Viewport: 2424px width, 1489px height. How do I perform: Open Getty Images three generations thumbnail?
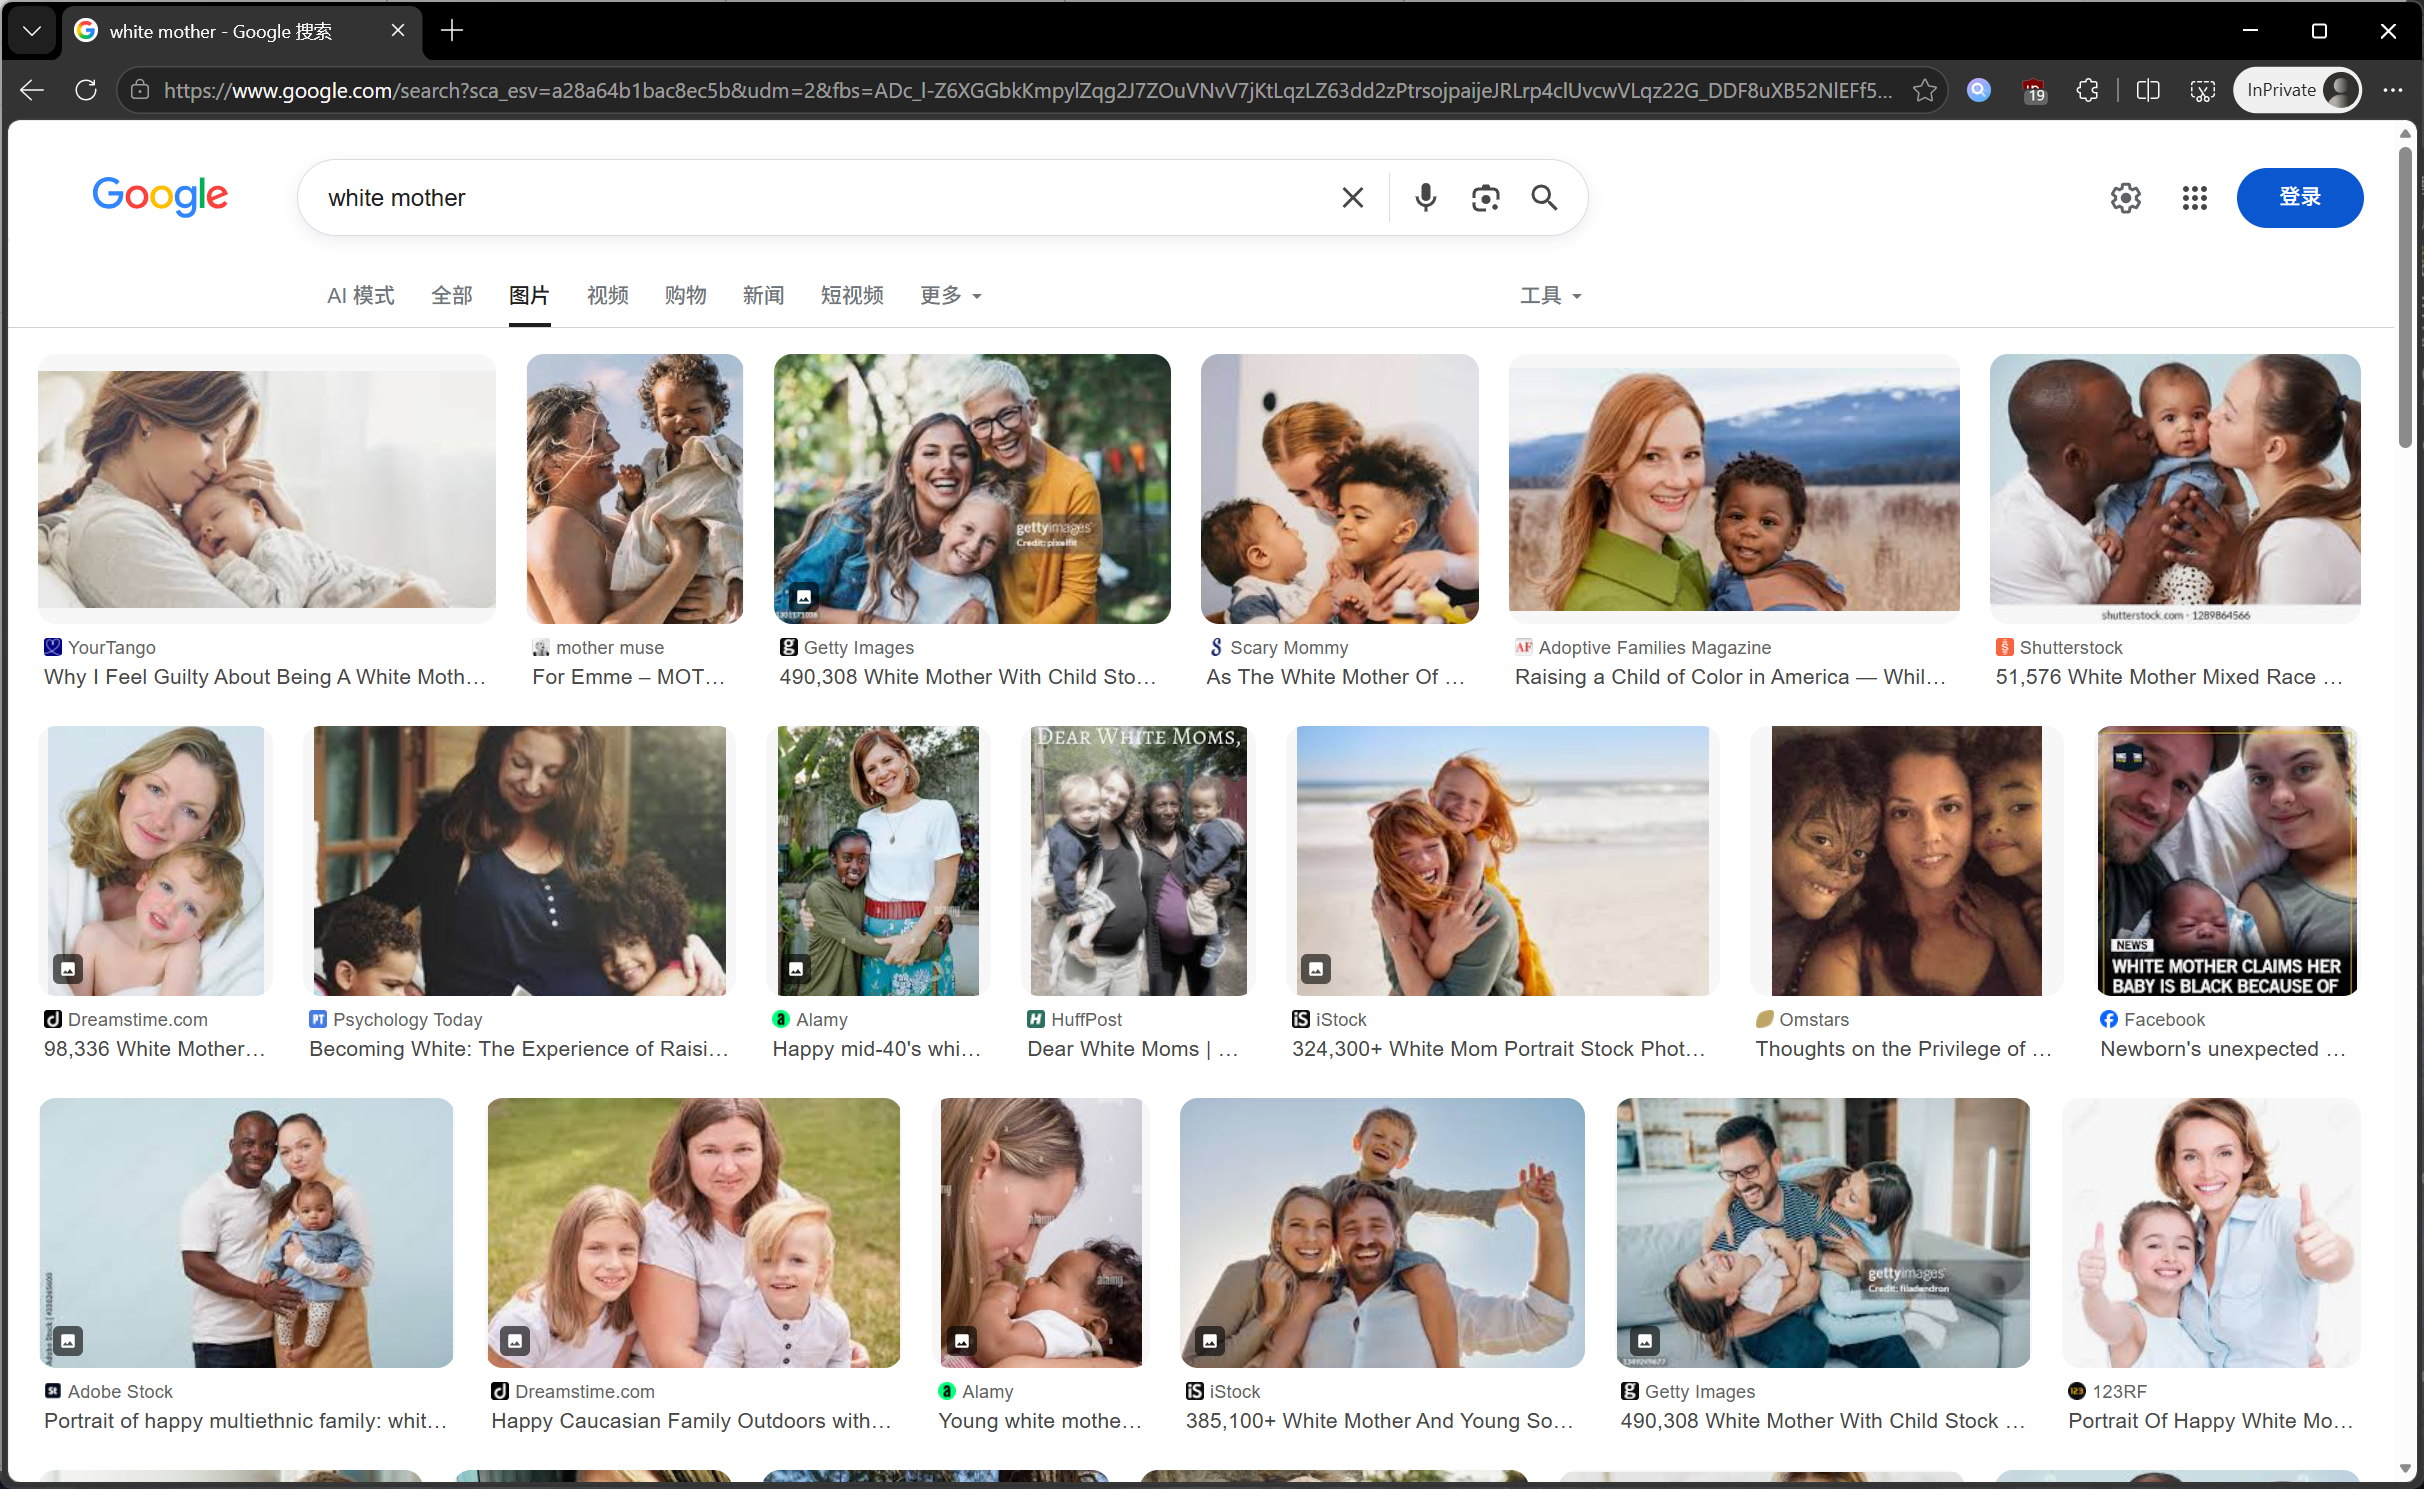pos(972,489)
